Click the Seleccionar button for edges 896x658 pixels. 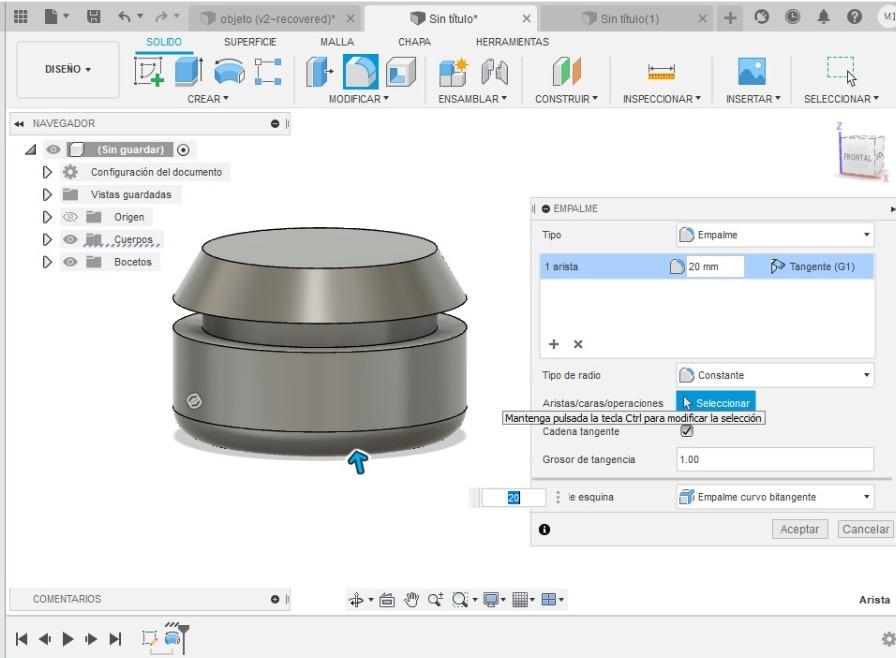(716, 403)
